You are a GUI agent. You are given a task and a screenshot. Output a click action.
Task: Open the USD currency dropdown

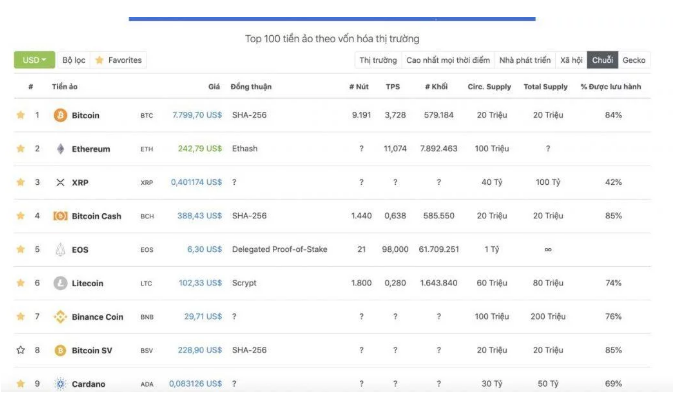click(x=34, y=60)
